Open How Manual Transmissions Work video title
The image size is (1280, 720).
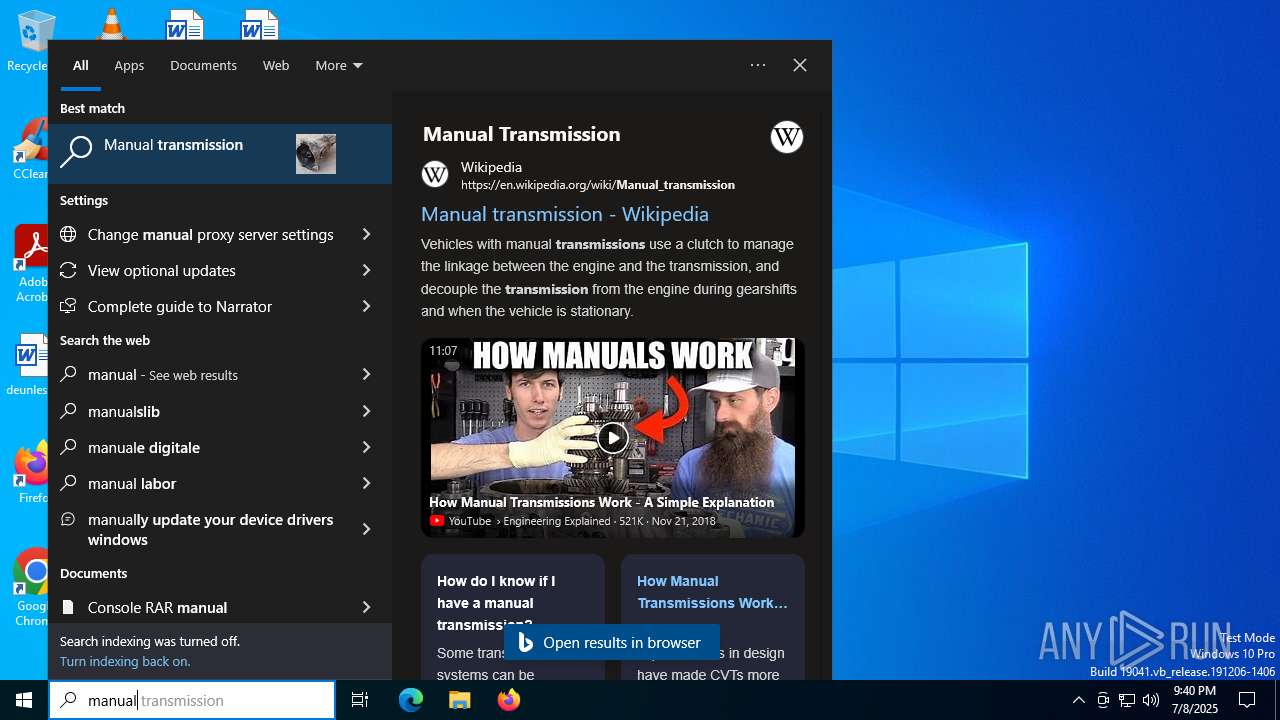pos(601,502)
